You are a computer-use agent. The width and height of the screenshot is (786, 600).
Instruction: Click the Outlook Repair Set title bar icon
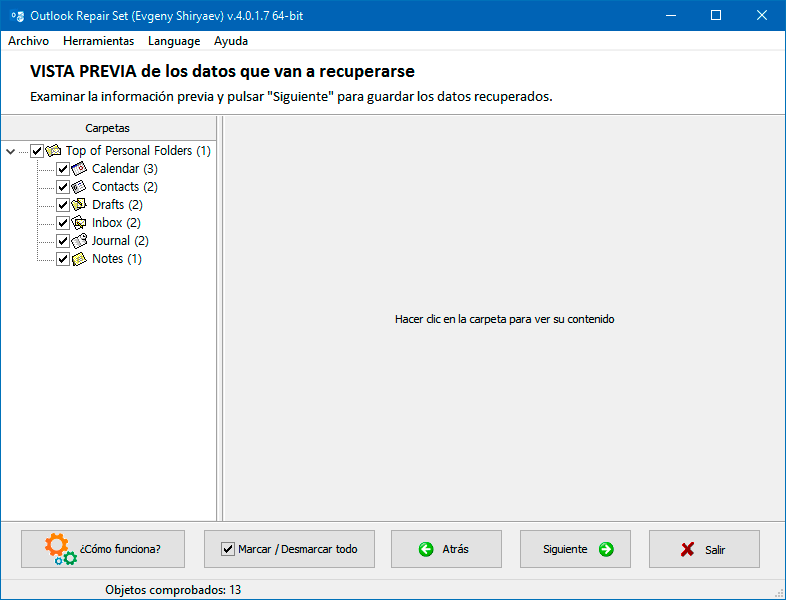[17, 16]
